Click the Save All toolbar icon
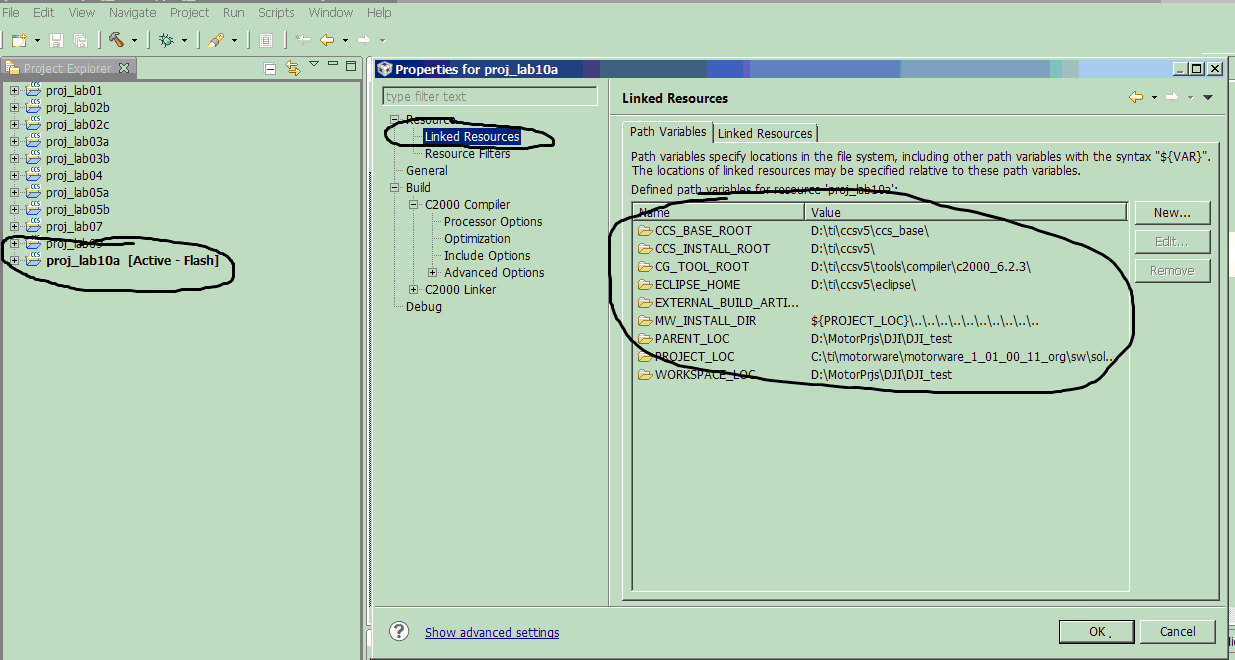This screenshot has width=1235, height=660. click(x=80, y=40)
